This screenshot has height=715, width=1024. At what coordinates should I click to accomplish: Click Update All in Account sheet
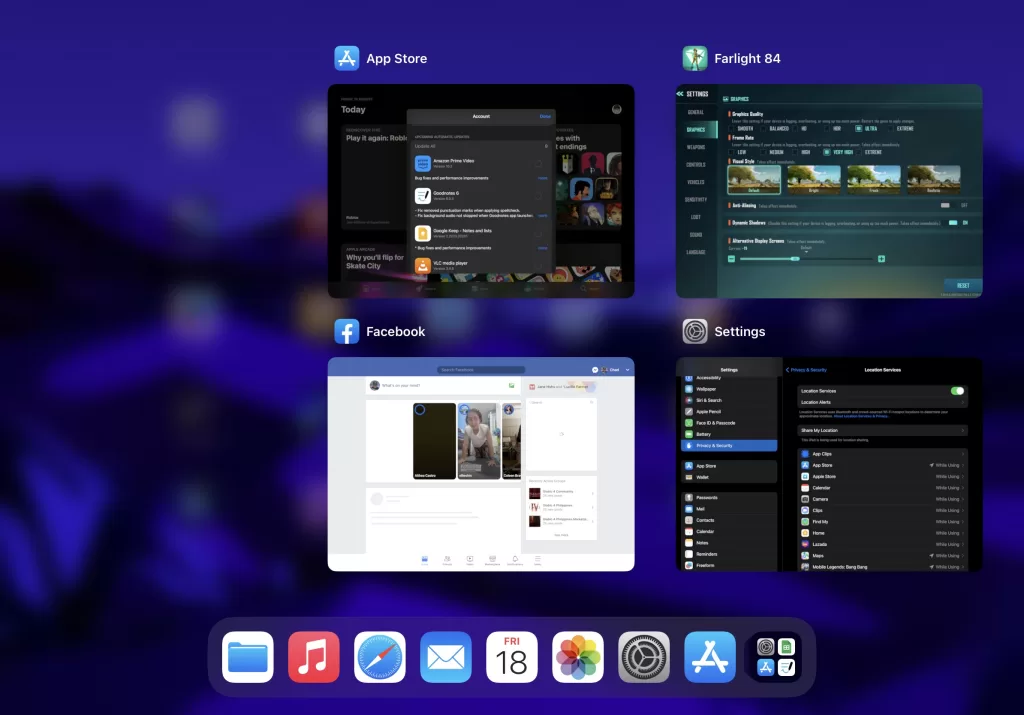coord(425,146)
